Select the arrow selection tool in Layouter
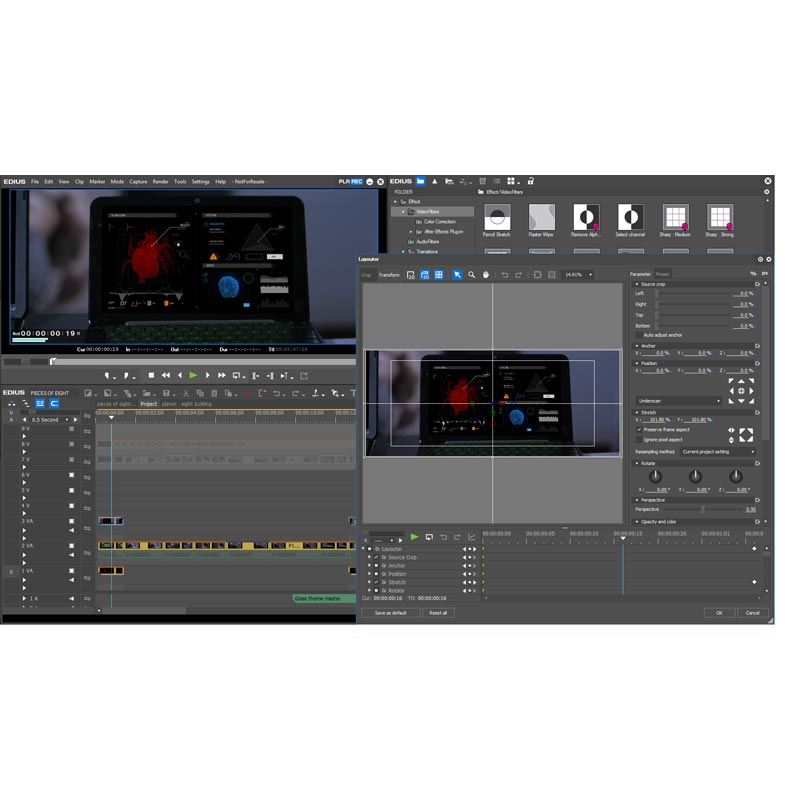Viewport: 800px width, 800px height. coord(456,274)
